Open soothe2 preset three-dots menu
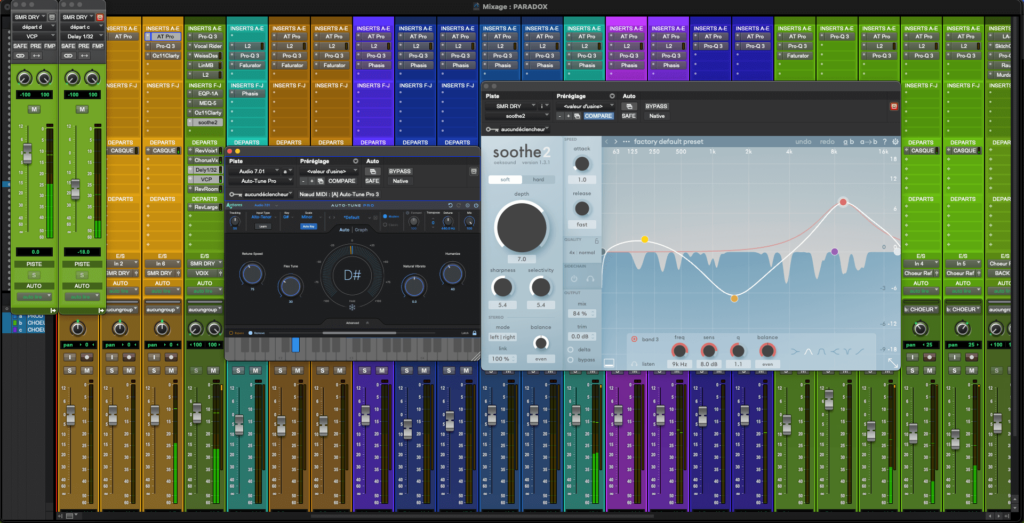Screen dimensions: 1024x523 626,142
